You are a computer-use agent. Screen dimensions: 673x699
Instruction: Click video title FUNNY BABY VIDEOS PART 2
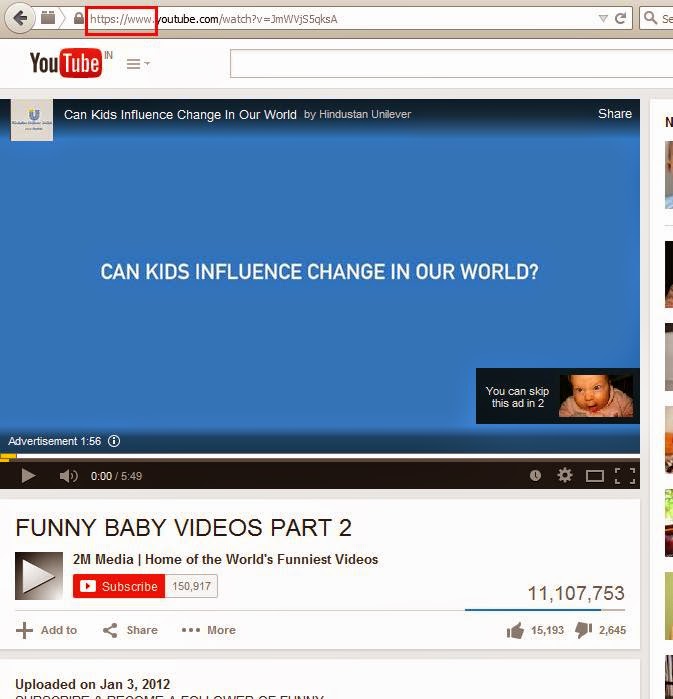(184, 528)
